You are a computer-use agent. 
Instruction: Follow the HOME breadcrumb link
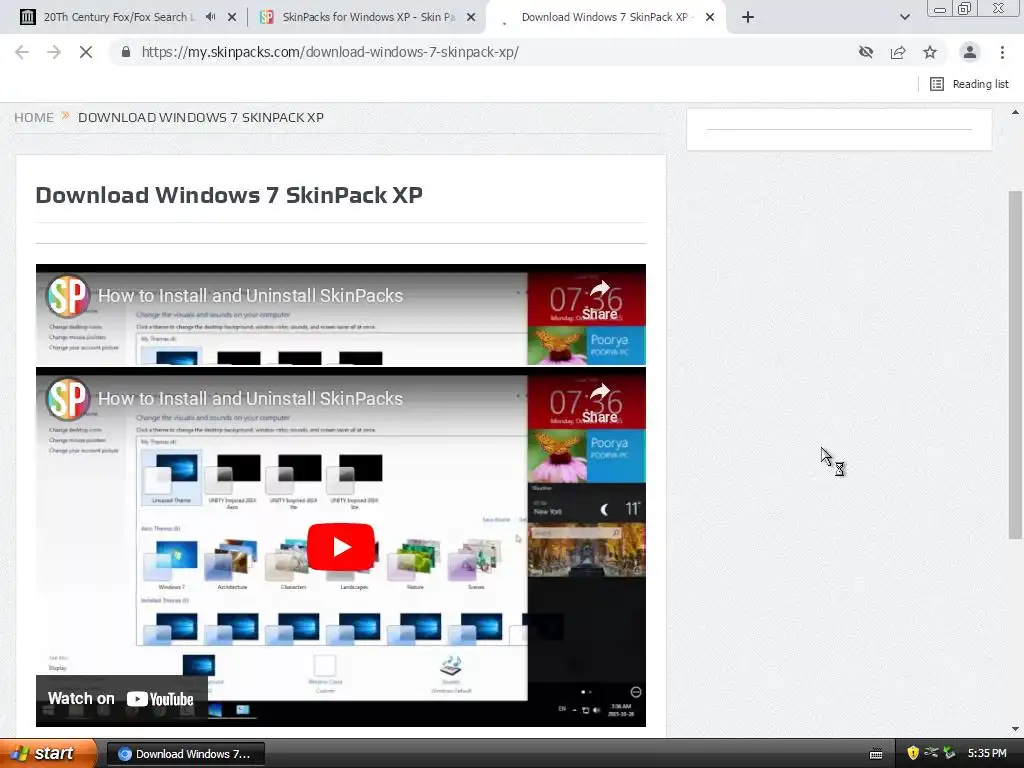pos(34,118)
